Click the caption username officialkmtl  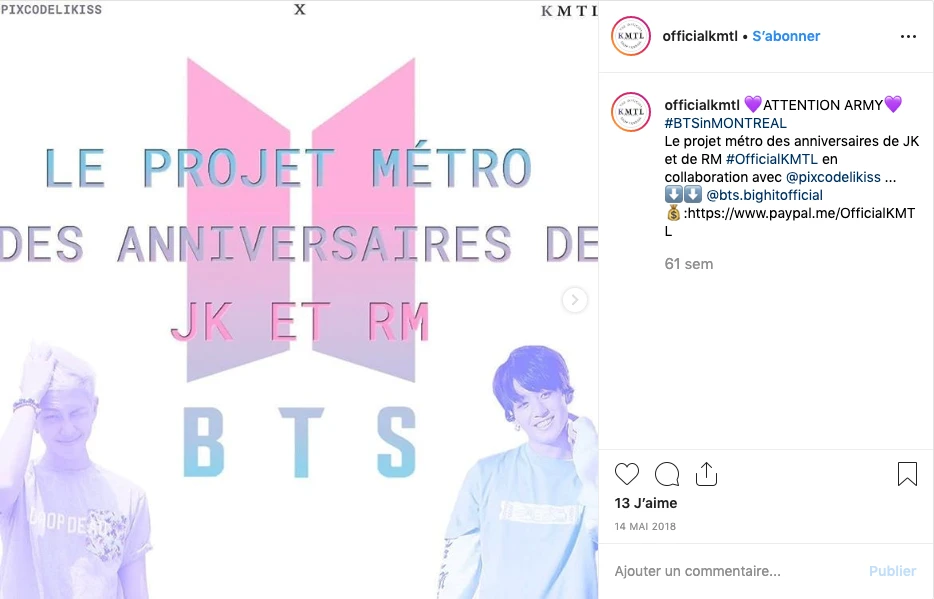[x=702, y=105]
